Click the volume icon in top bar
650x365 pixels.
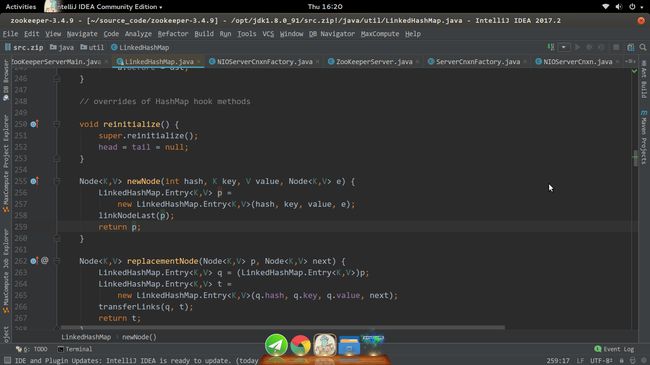[618, 7]
